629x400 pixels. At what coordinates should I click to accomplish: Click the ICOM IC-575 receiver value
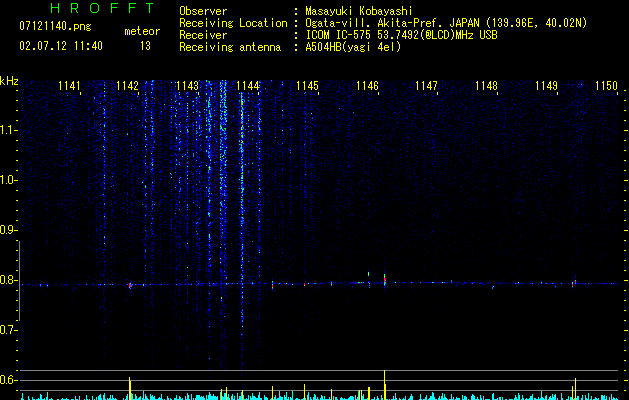tap(401, 35)
